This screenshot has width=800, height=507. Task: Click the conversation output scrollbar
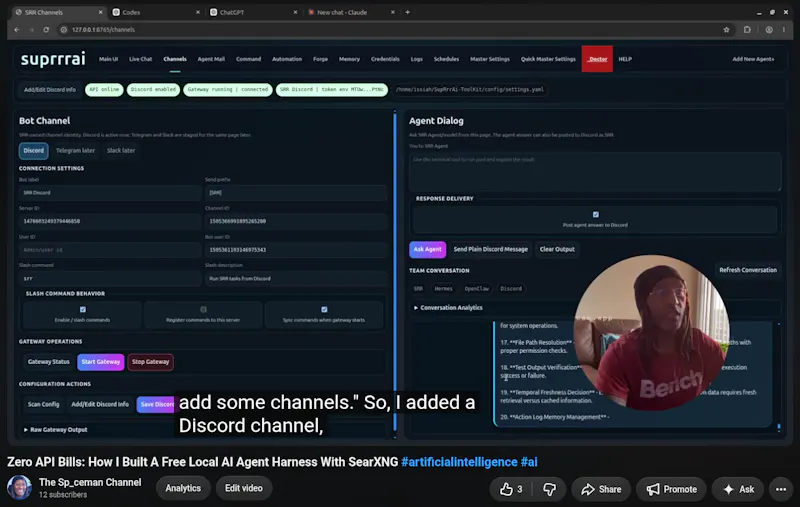(779, 427)
